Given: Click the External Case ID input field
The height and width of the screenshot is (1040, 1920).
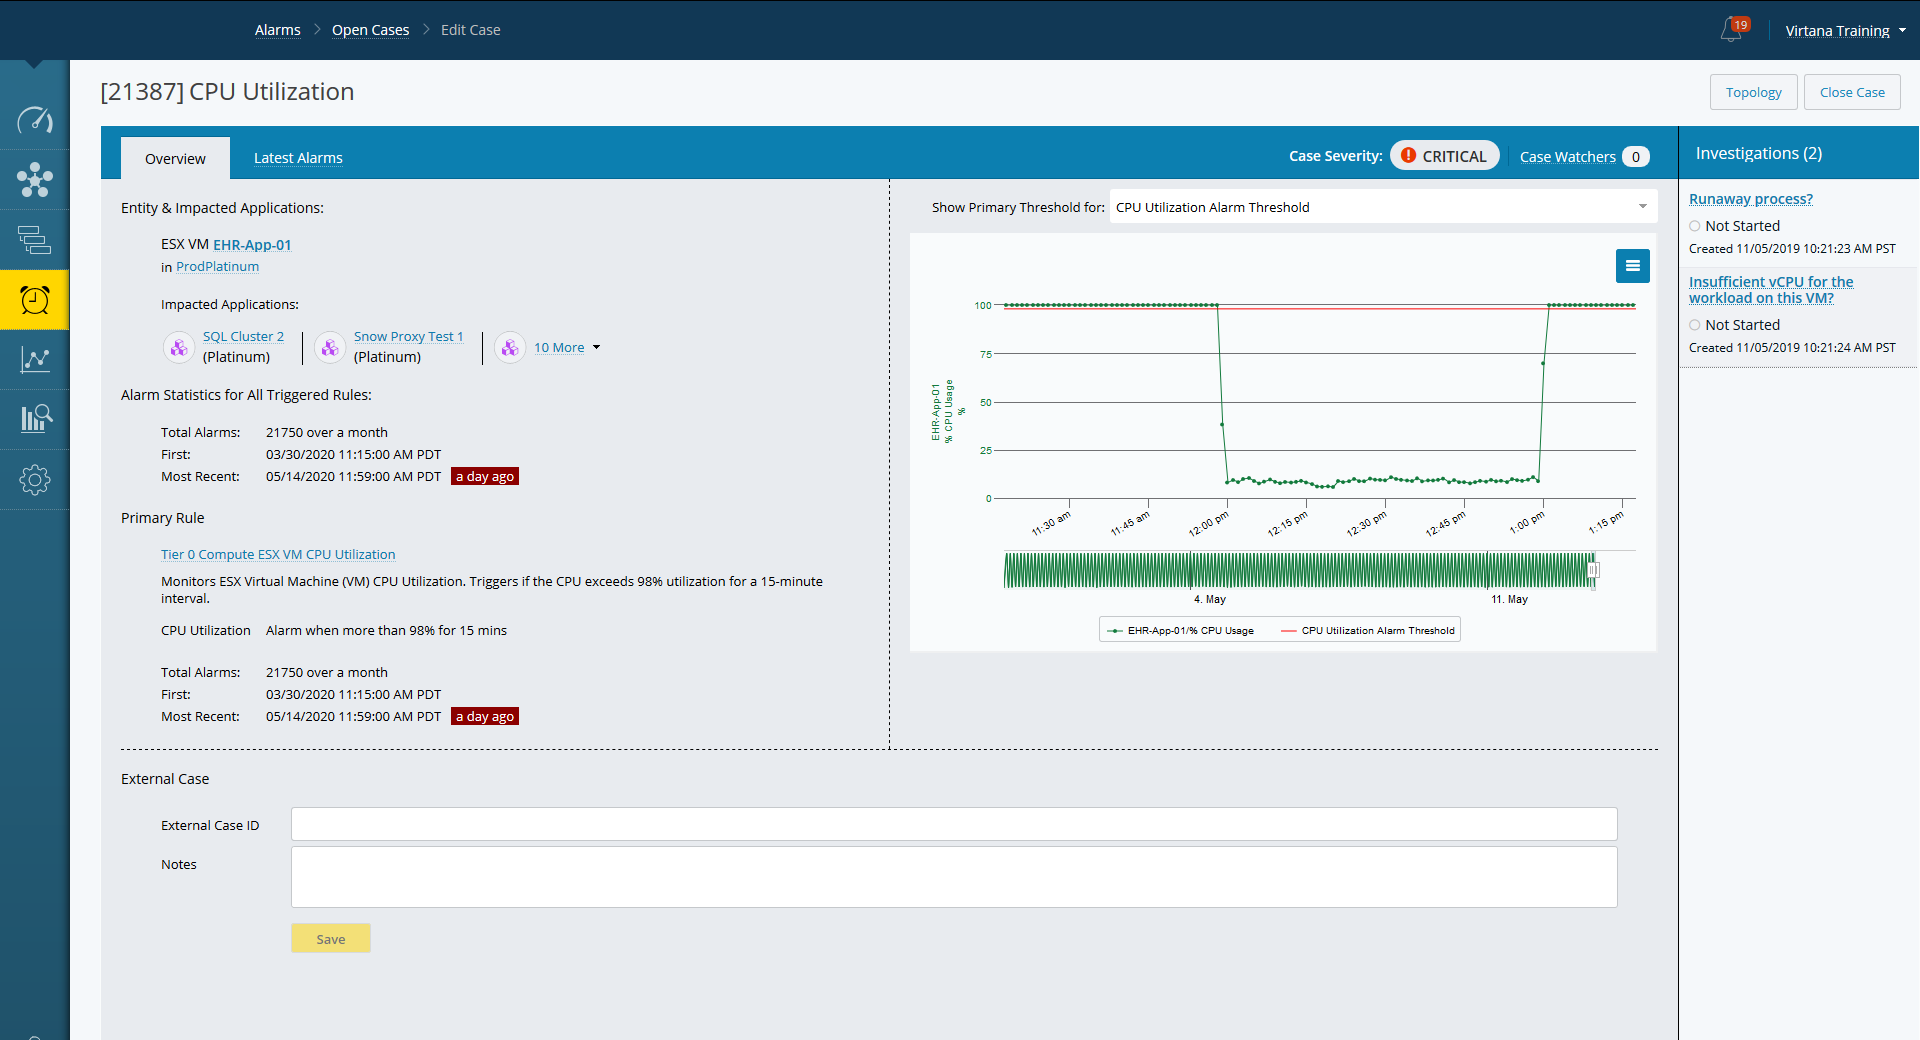Looking at the screenshot, I should pos(954,824).
